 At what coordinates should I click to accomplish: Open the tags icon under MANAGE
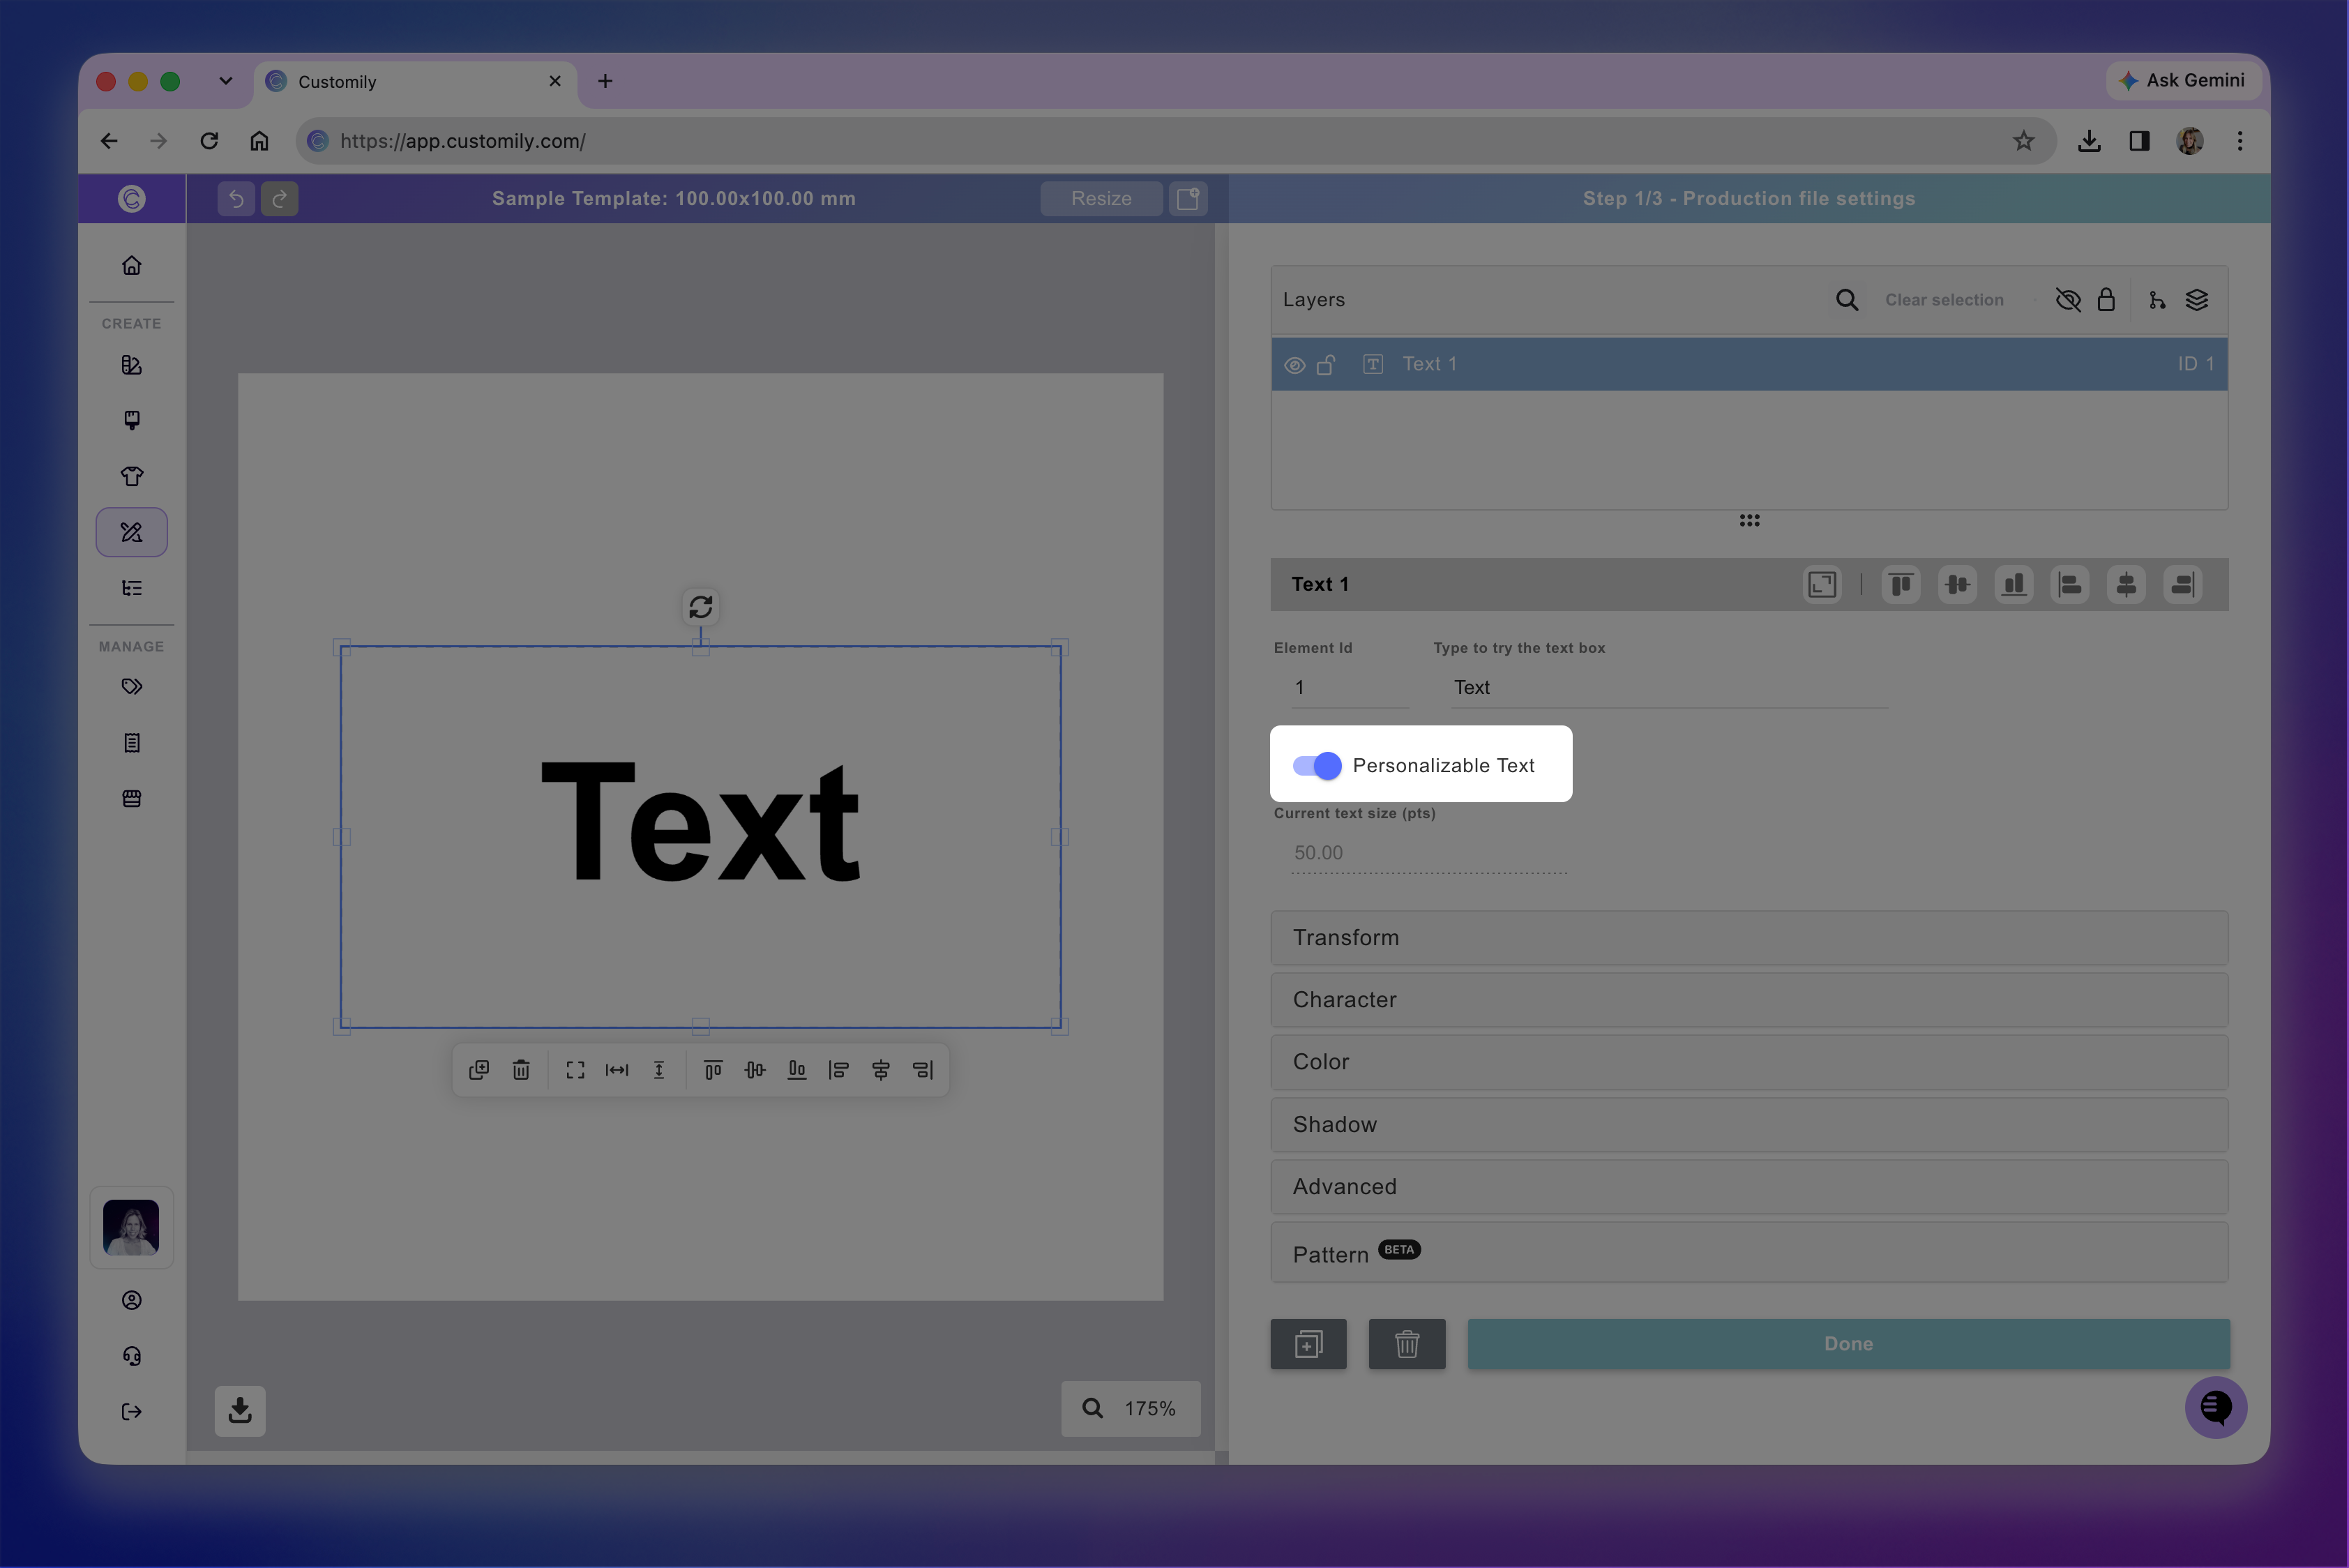pos(131,686)
